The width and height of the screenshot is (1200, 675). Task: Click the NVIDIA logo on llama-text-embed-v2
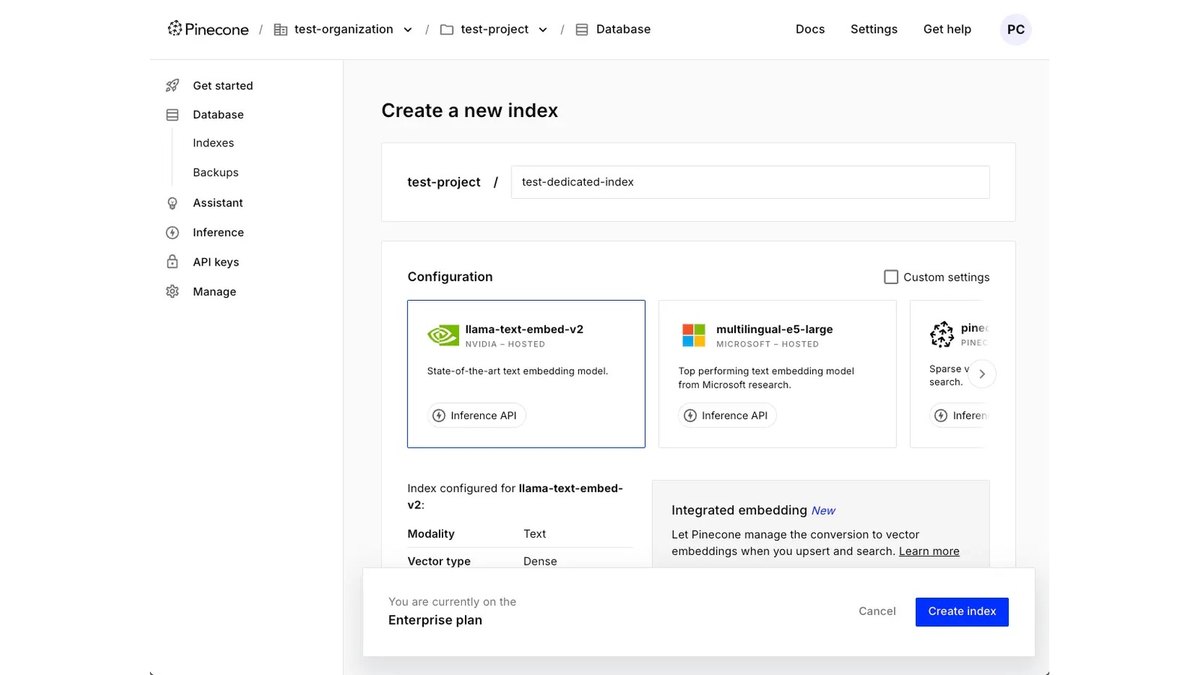443,335
